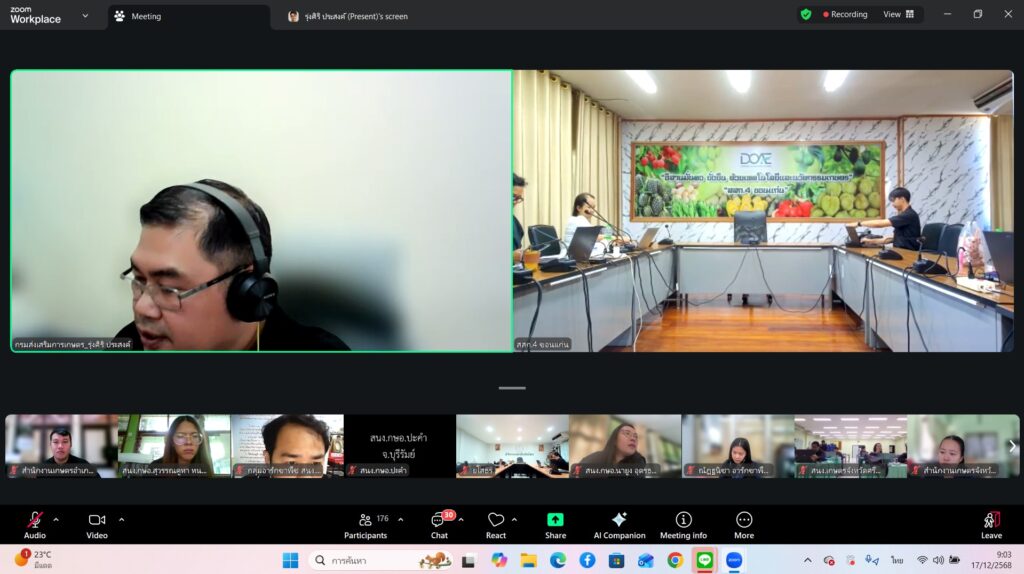Show next page of participant thumbnails
Screen dimensions: 1024x574
pos(1012,446)
